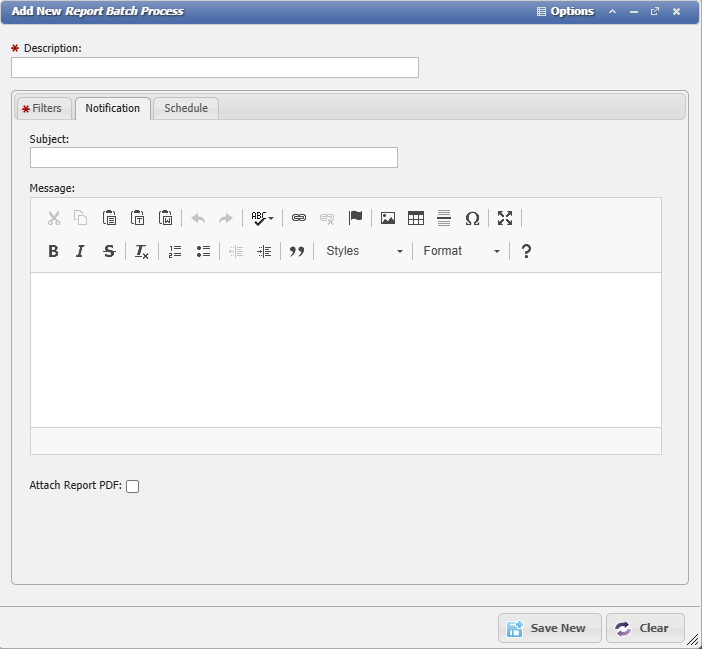702x649 pixels.
Task: Click the strikethrough formatting icon
Action: tap(109, 251)
